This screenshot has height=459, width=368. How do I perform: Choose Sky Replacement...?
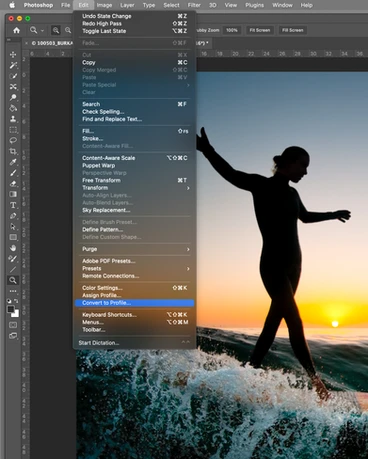pyautogui.click(x=135, y=210)
